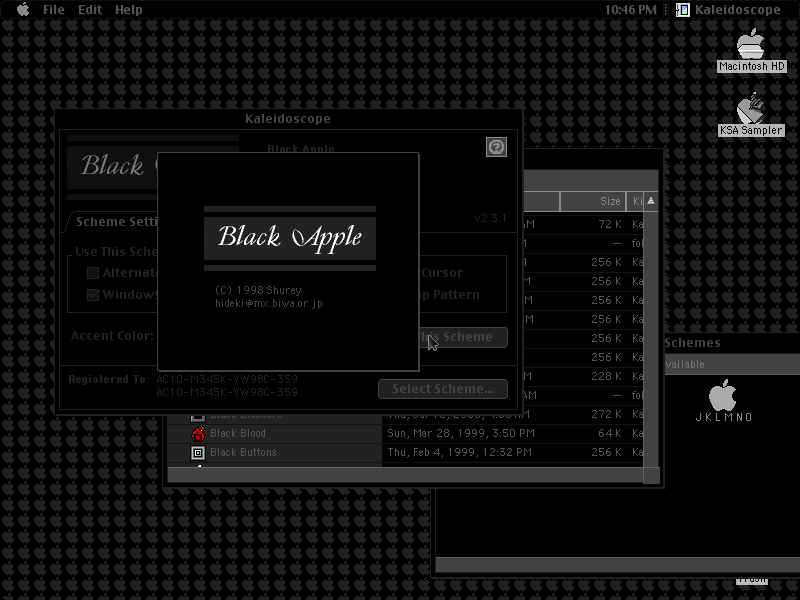Click the partly hidden This Scheme button
800x600 pixels.
click(x=463, y=337)
